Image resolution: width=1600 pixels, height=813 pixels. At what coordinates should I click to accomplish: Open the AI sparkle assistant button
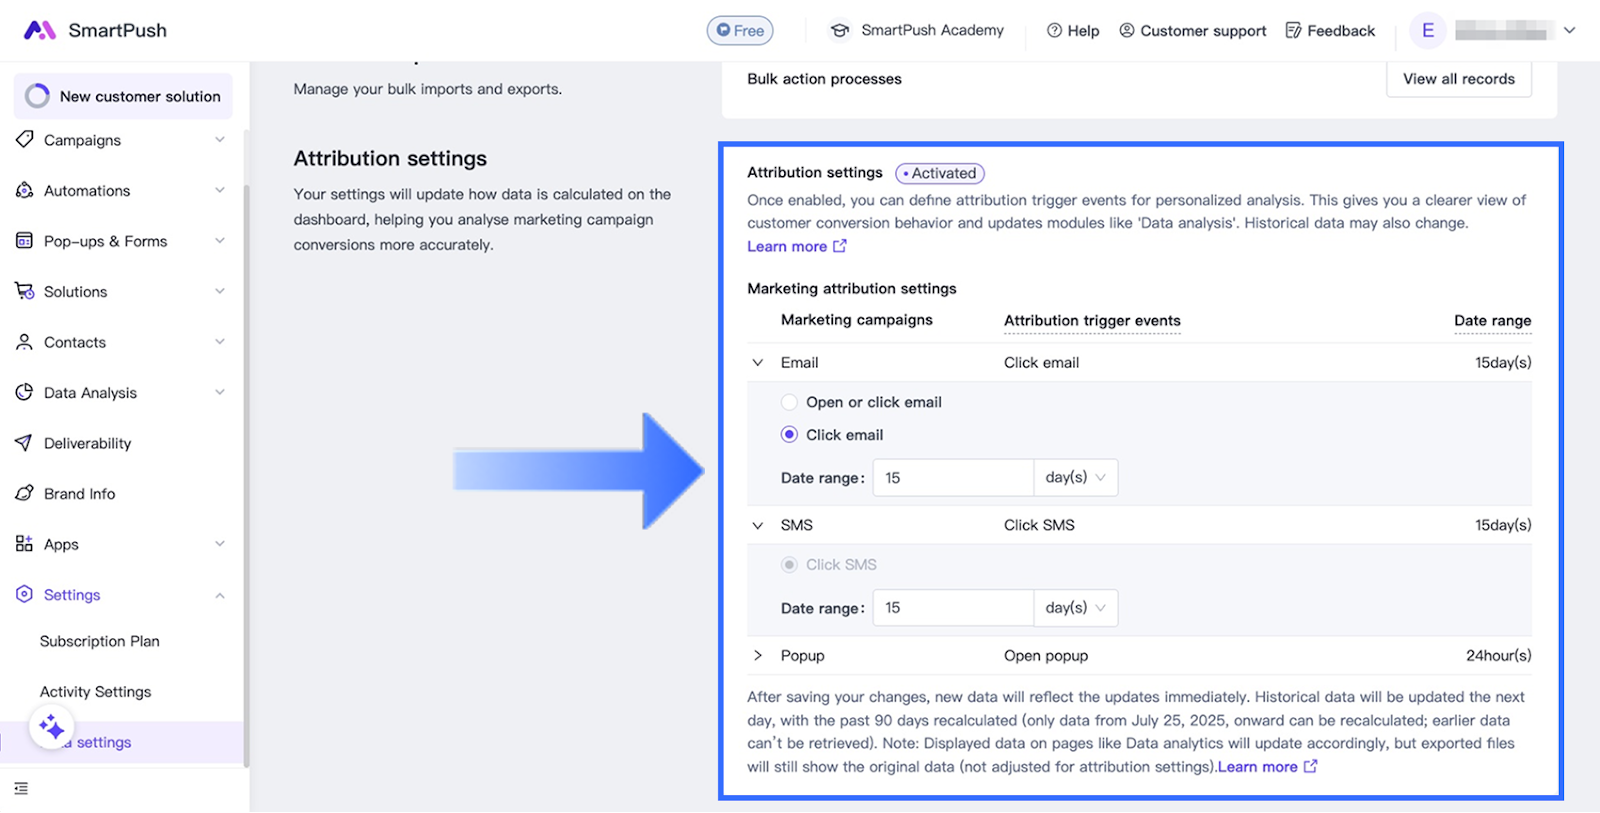point(51,727)
